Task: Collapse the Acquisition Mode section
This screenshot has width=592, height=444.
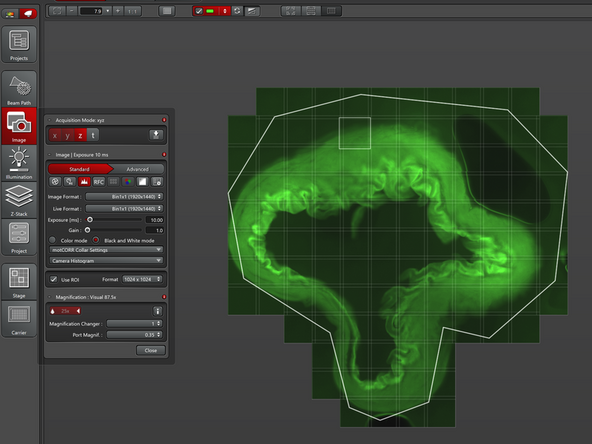Action: 50,120
